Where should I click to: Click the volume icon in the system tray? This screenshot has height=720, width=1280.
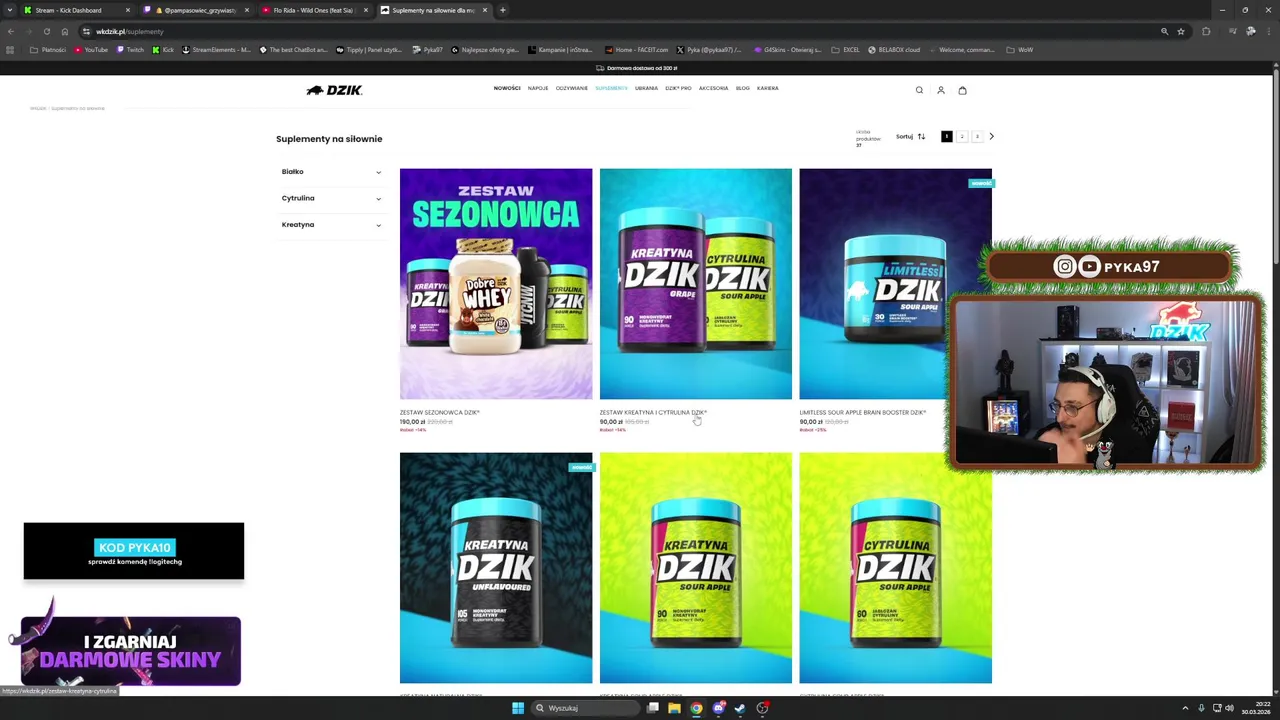pyautogui.click(x=1229, y=708)
